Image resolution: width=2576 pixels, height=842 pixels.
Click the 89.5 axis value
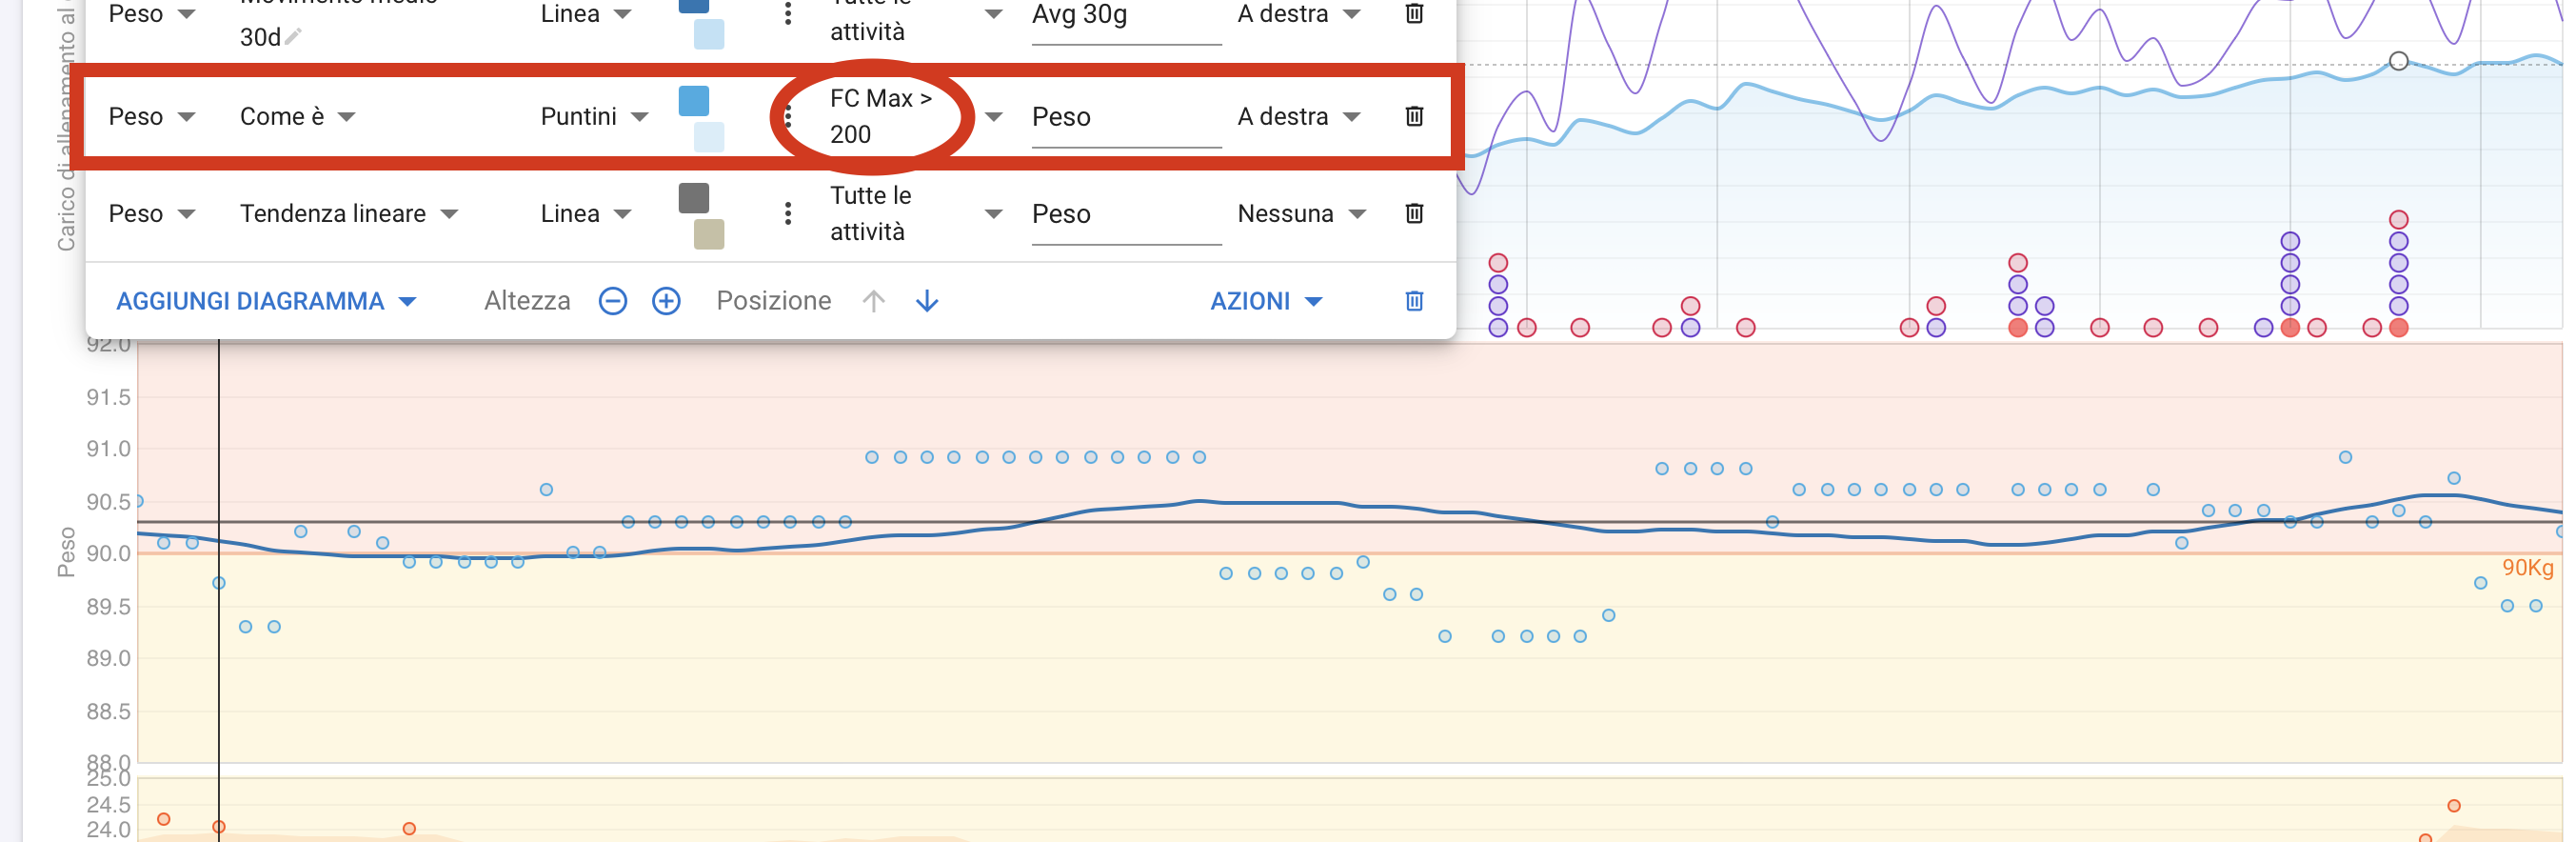click(108, 607)
